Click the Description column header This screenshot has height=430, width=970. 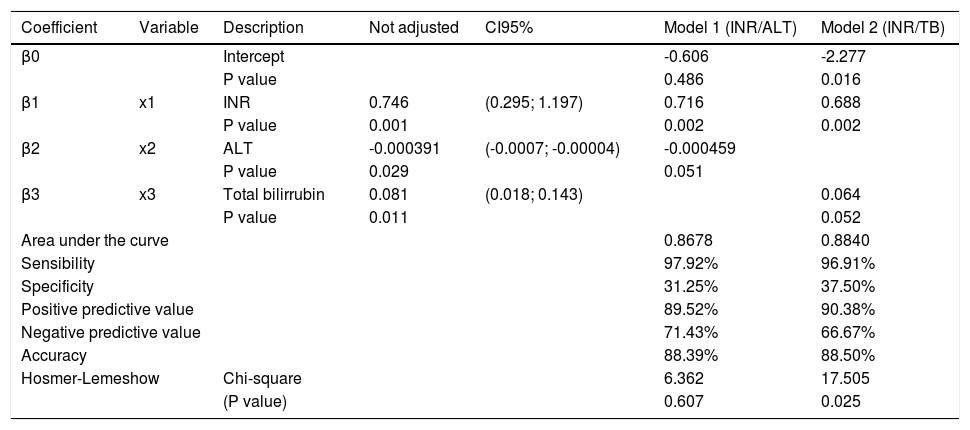[x=260, y=27]
